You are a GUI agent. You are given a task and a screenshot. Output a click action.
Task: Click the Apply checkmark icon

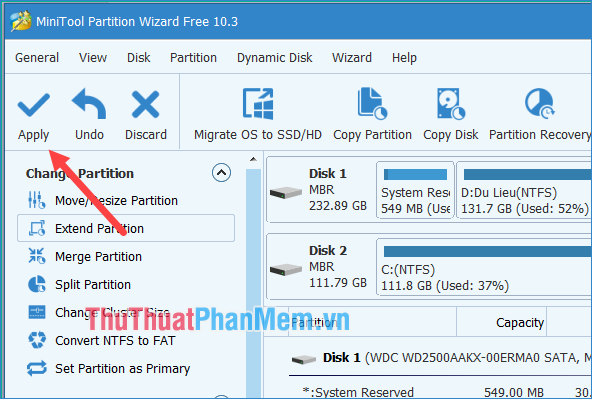click(x=34, y=105)
